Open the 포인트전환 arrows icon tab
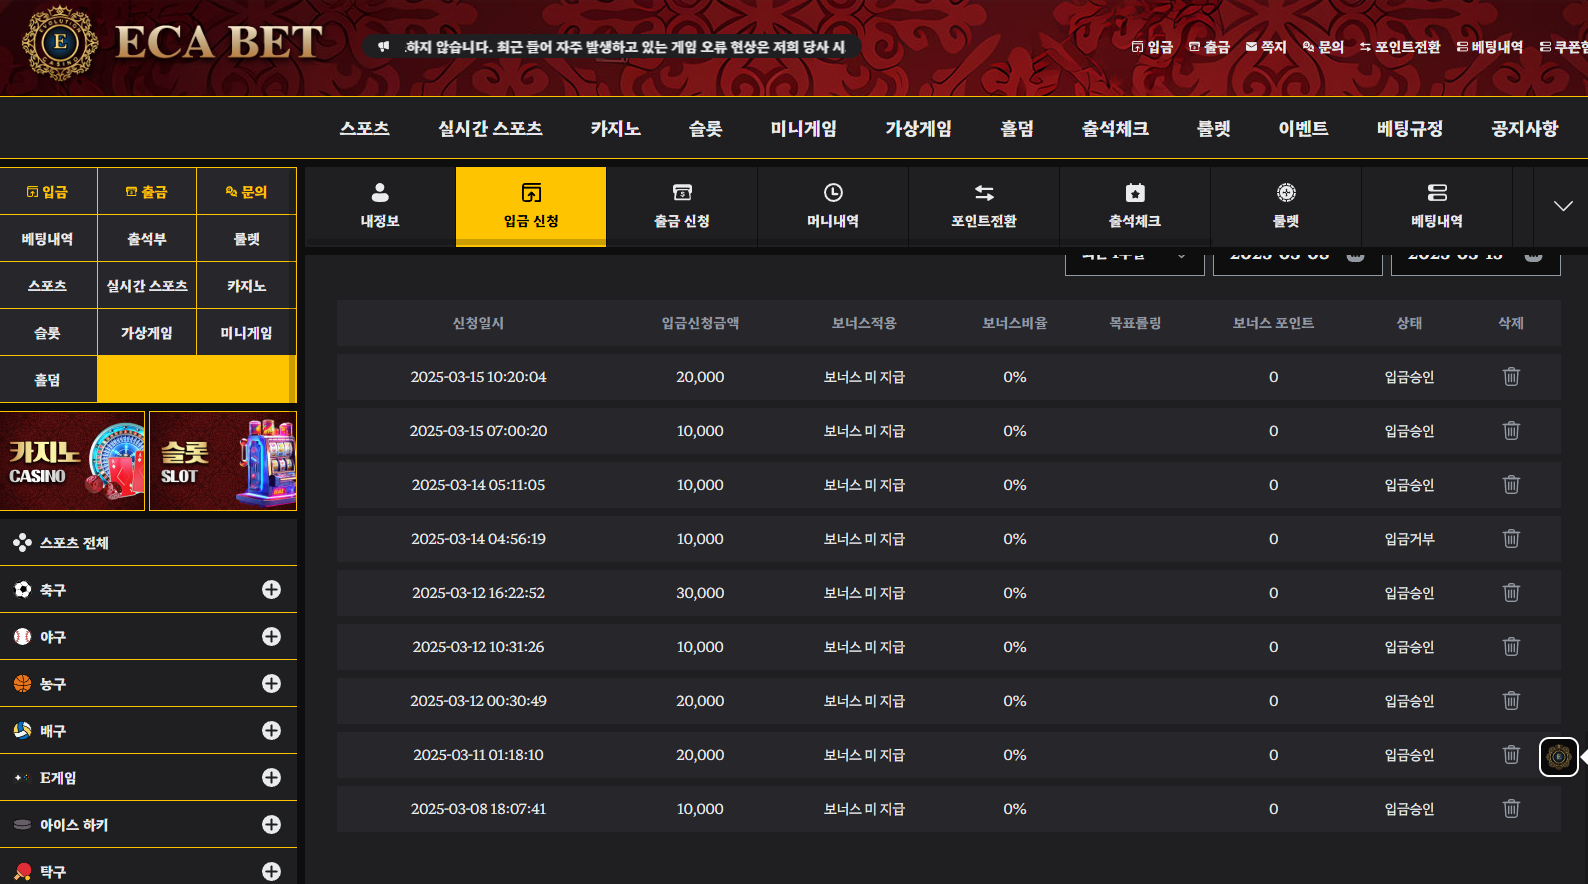This screenshot has width=1588, height=884. coord(983,206)
